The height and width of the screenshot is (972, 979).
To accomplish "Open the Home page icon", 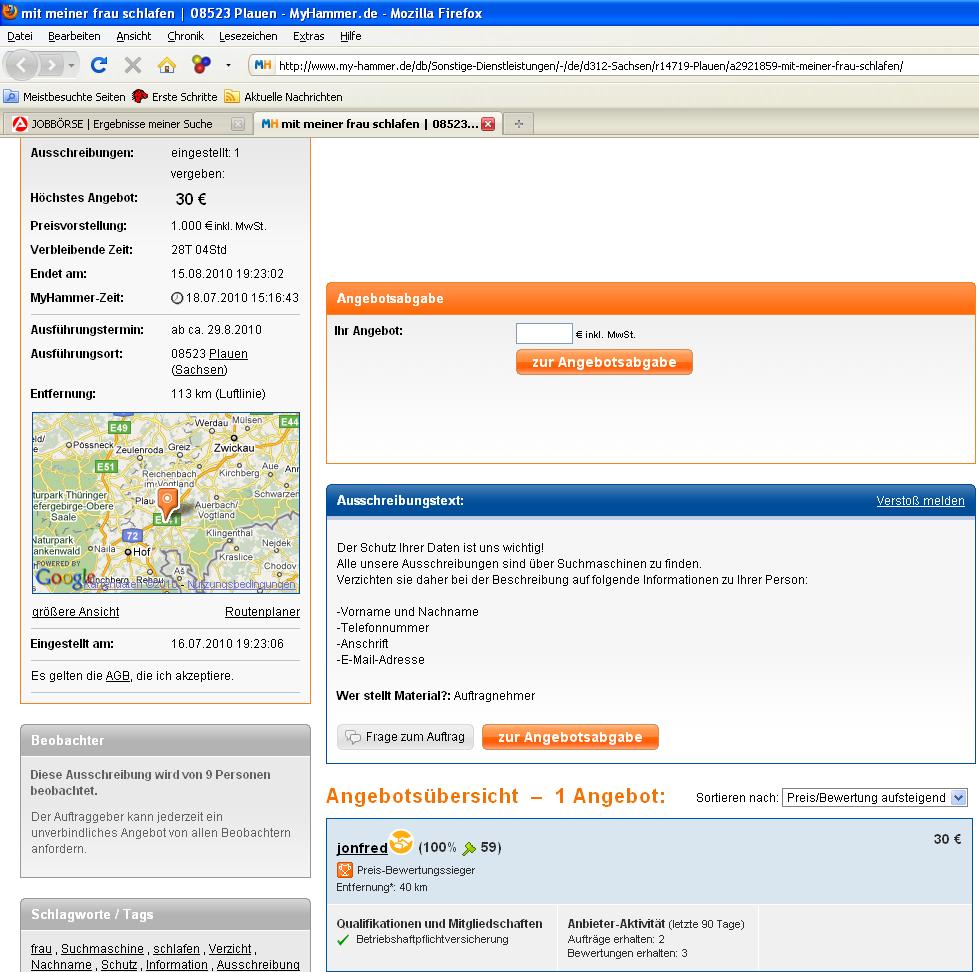I will pyautogui.click(x=166, y=65).
